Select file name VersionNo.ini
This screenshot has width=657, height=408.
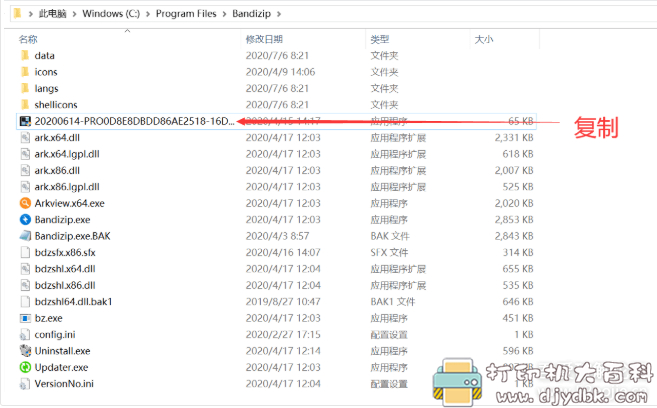(x=64, y=384)
